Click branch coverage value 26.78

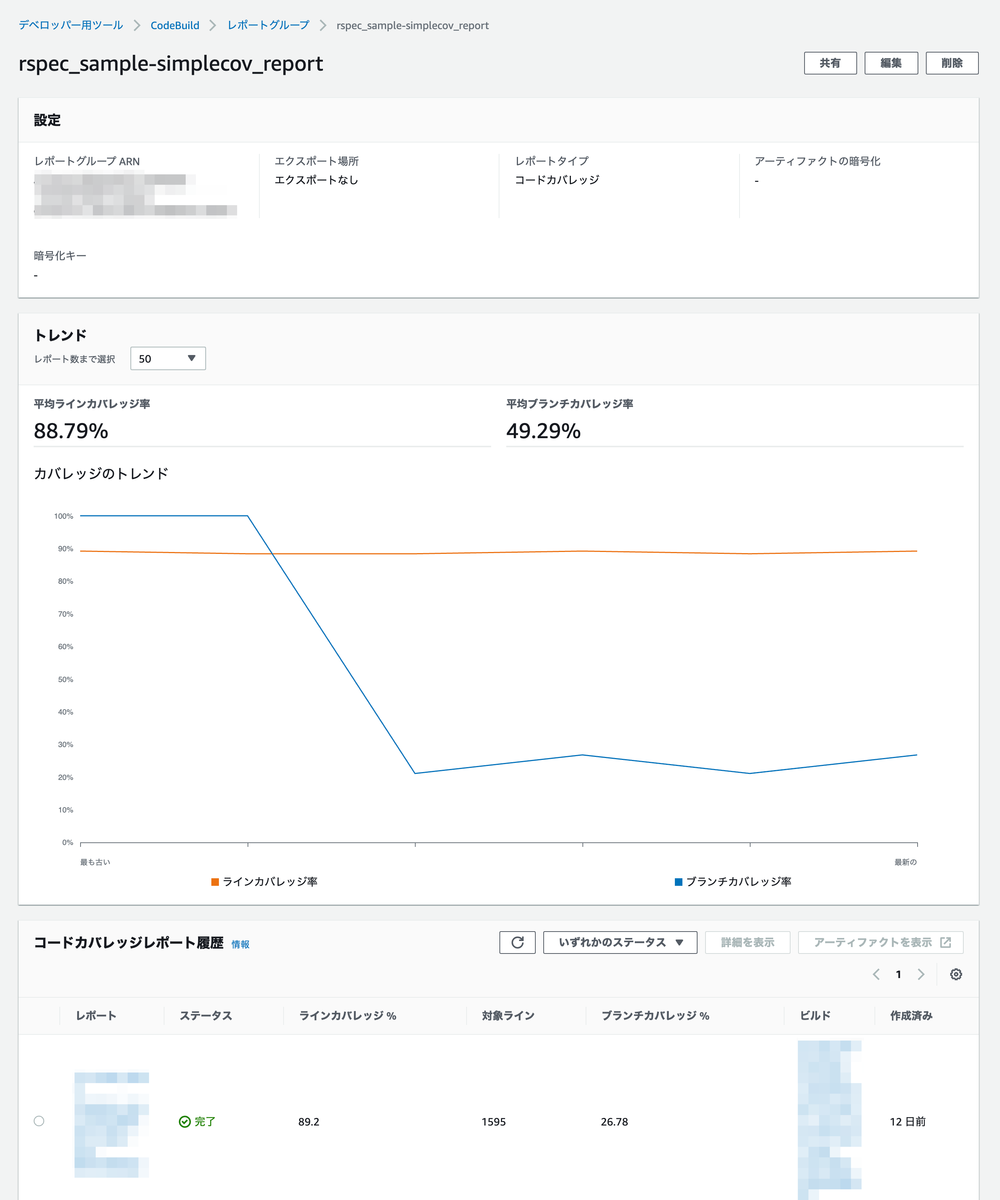coord(615,1122)
